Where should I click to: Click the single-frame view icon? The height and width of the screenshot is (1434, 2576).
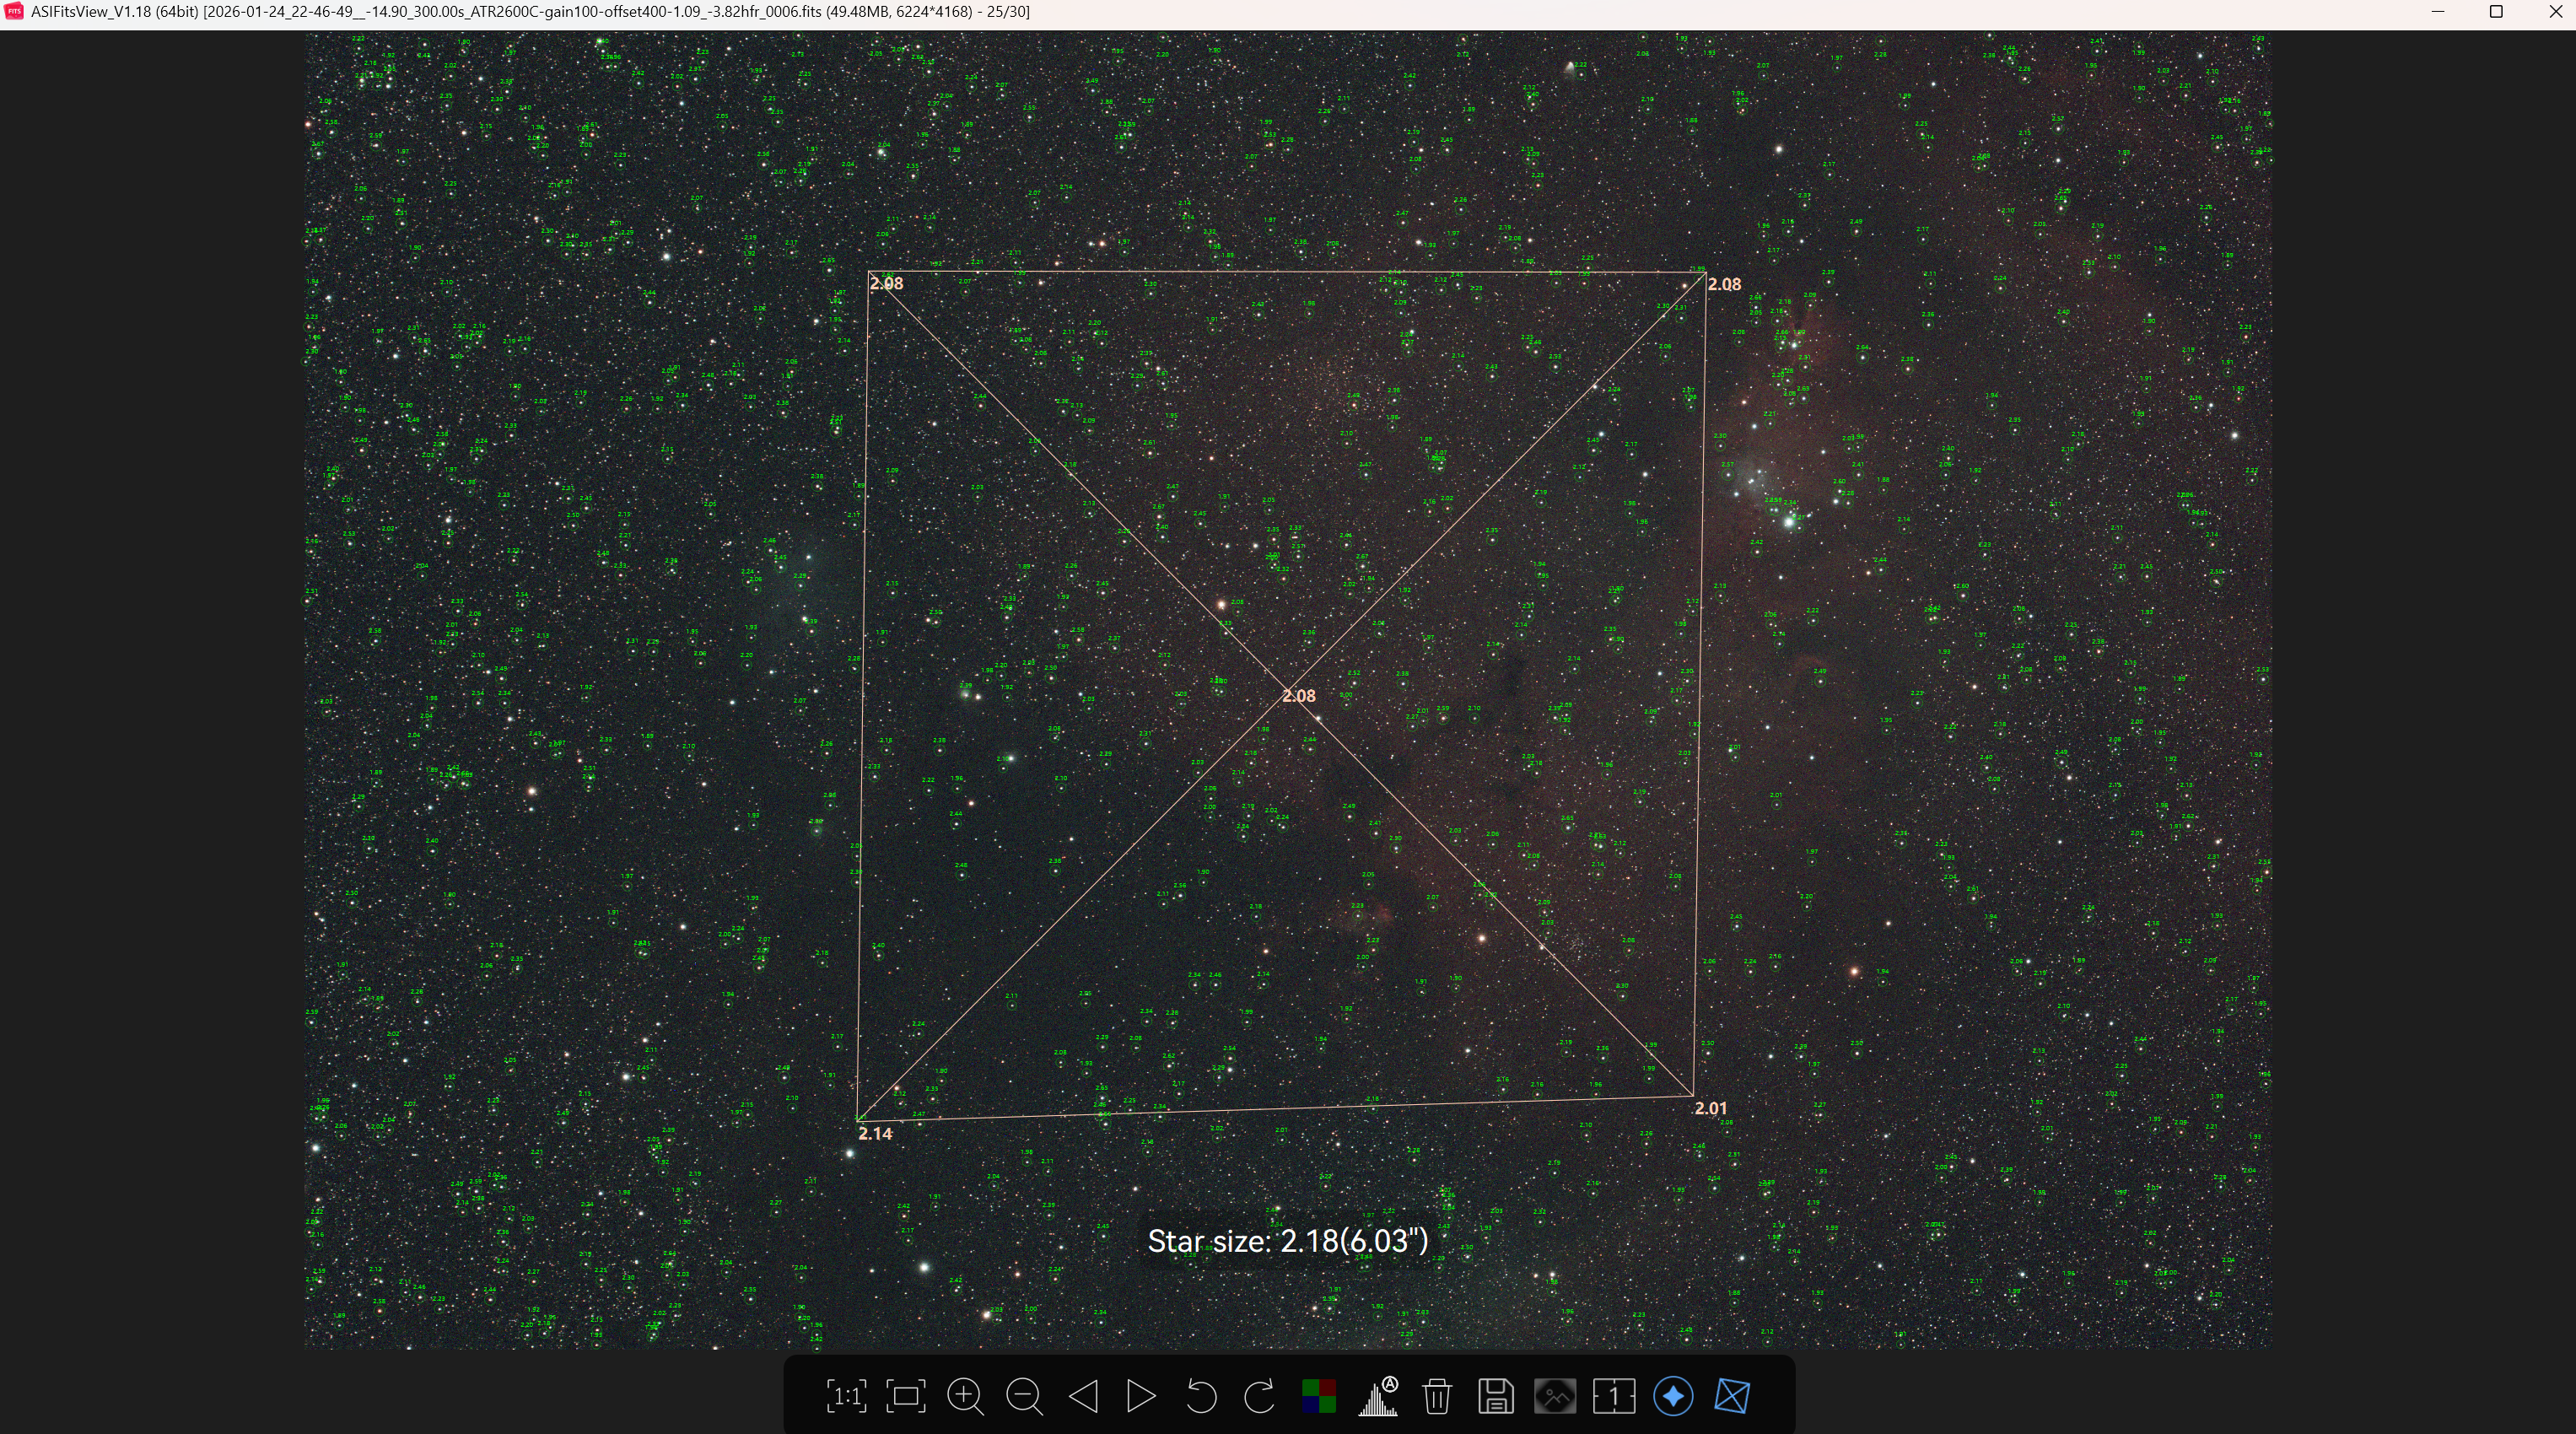tap(1614, 1396)
